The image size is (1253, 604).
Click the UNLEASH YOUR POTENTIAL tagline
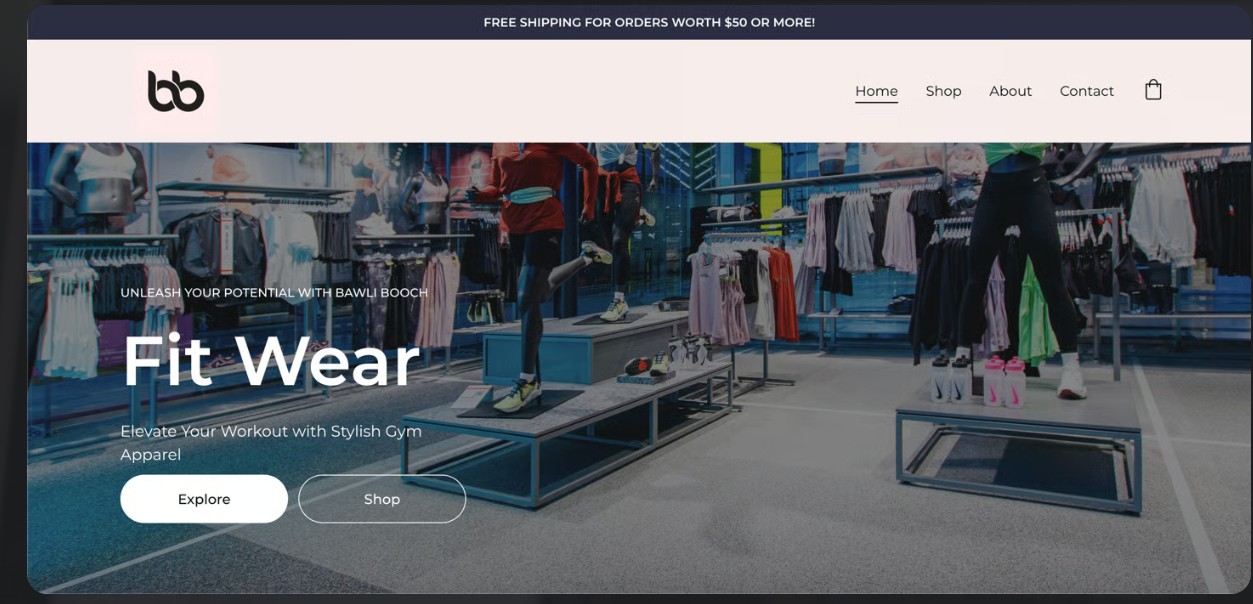click(272, 293)
